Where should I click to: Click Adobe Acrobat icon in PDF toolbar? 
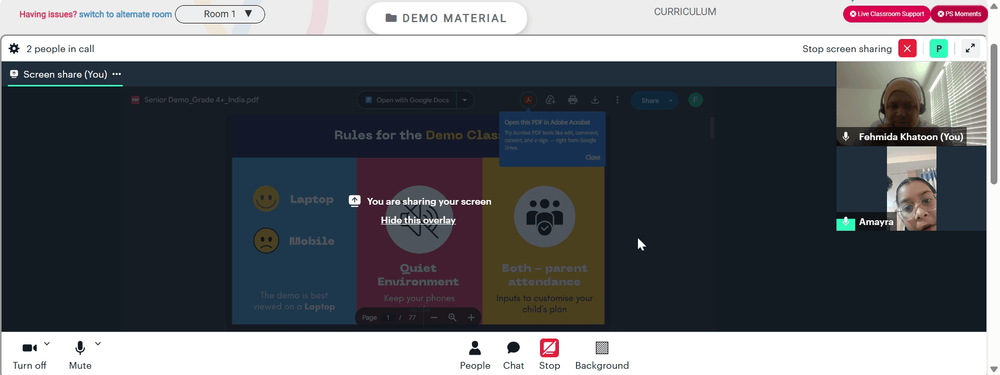529,100
